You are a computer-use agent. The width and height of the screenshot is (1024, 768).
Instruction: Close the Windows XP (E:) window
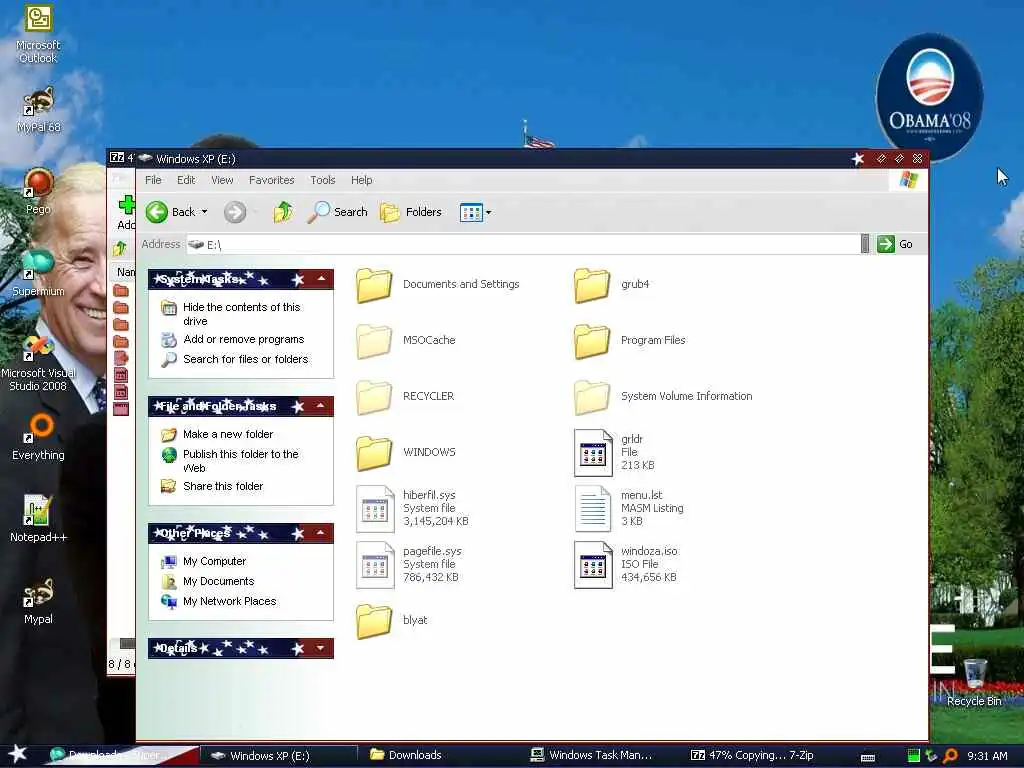(918, 159)
